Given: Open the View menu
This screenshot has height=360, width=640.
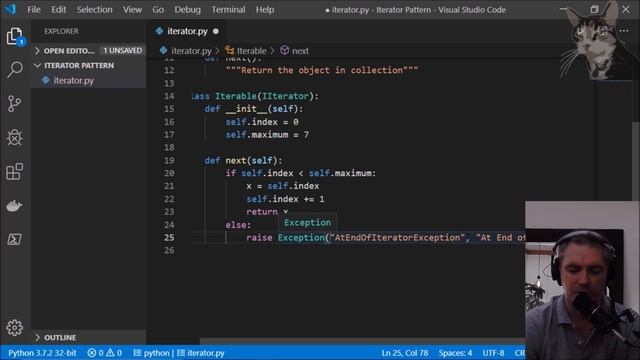Looking at the screenshot, I should (x=132, y=9).
